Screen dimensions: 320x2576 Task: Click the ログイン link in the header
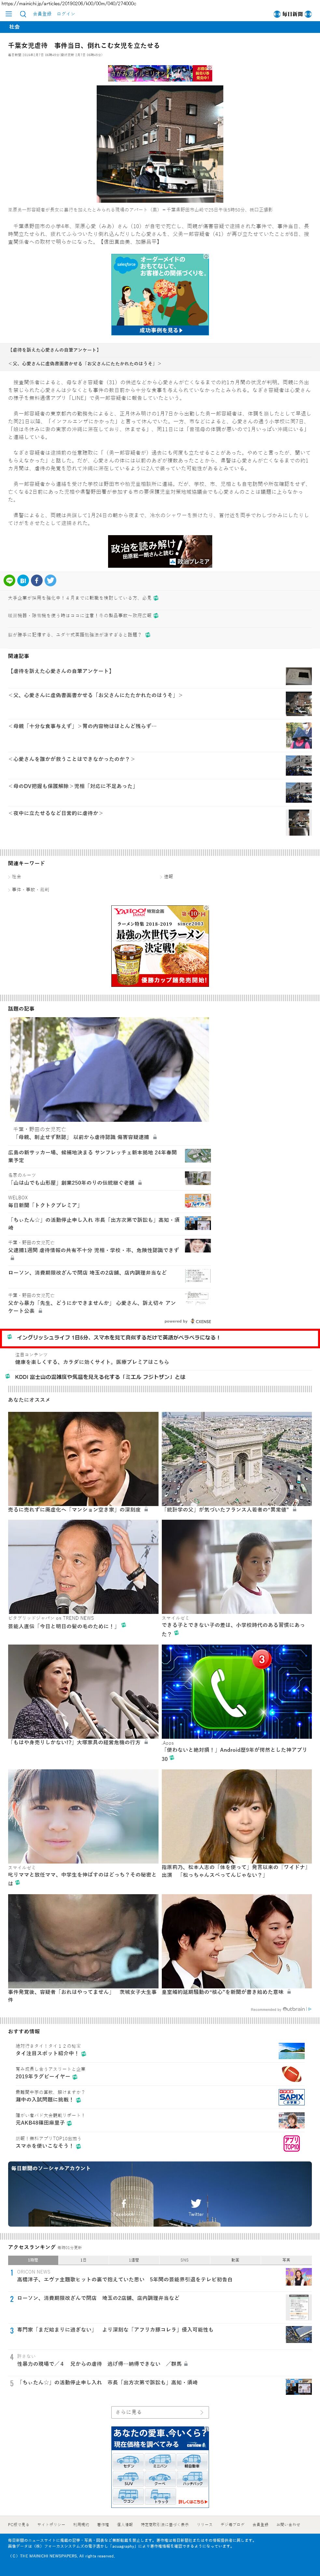[65, 14]
